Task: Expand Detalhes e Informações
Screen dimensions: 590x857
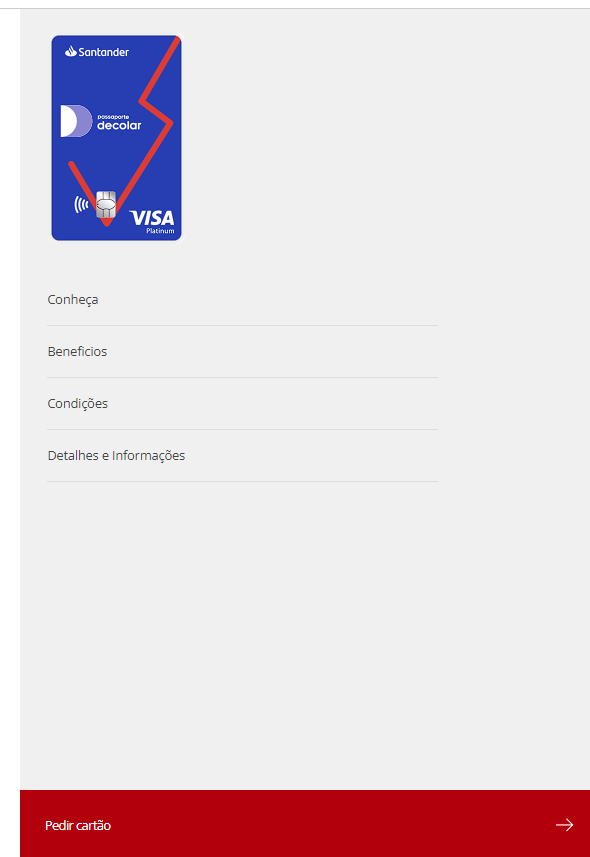Action: pos(242,455)
